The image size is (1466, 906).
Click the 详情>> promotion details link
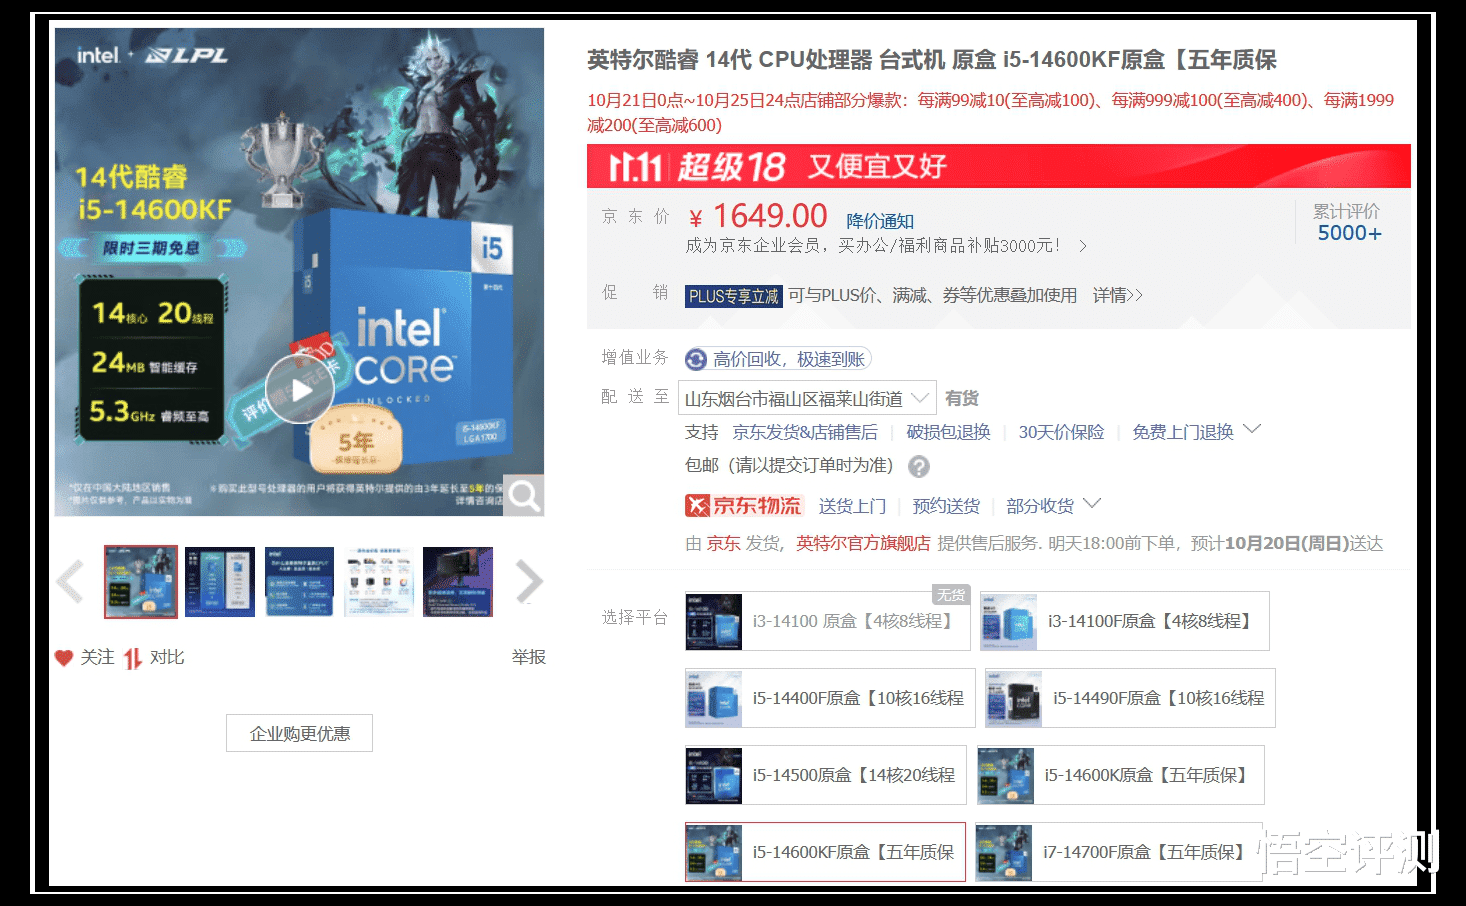click(1115, 295)
